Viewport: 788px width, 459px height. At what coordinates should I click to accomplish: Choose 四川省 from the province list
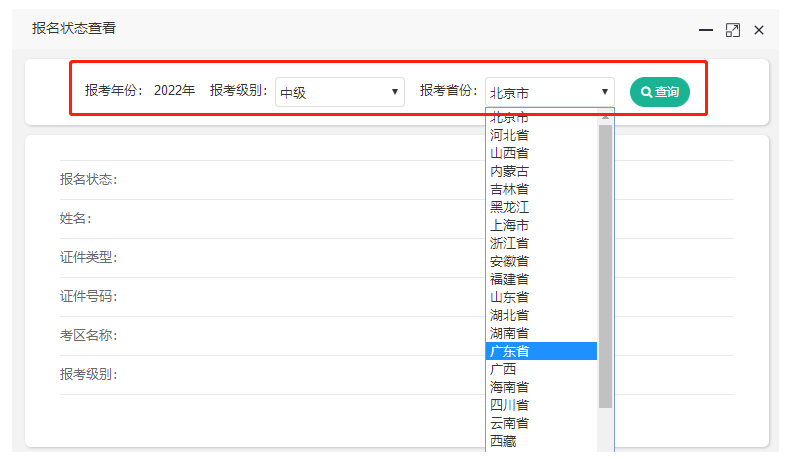[x=509, y=405]
